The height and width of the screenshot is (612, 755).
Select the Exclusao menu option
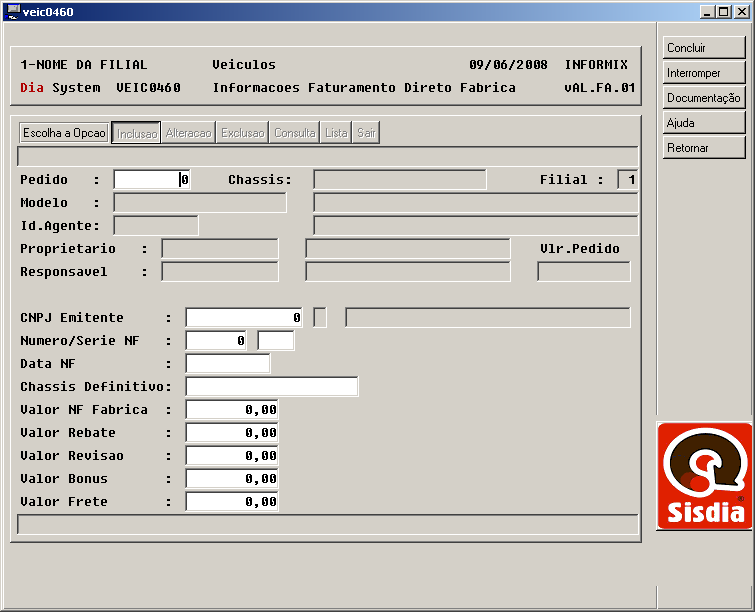coord(243,133)
